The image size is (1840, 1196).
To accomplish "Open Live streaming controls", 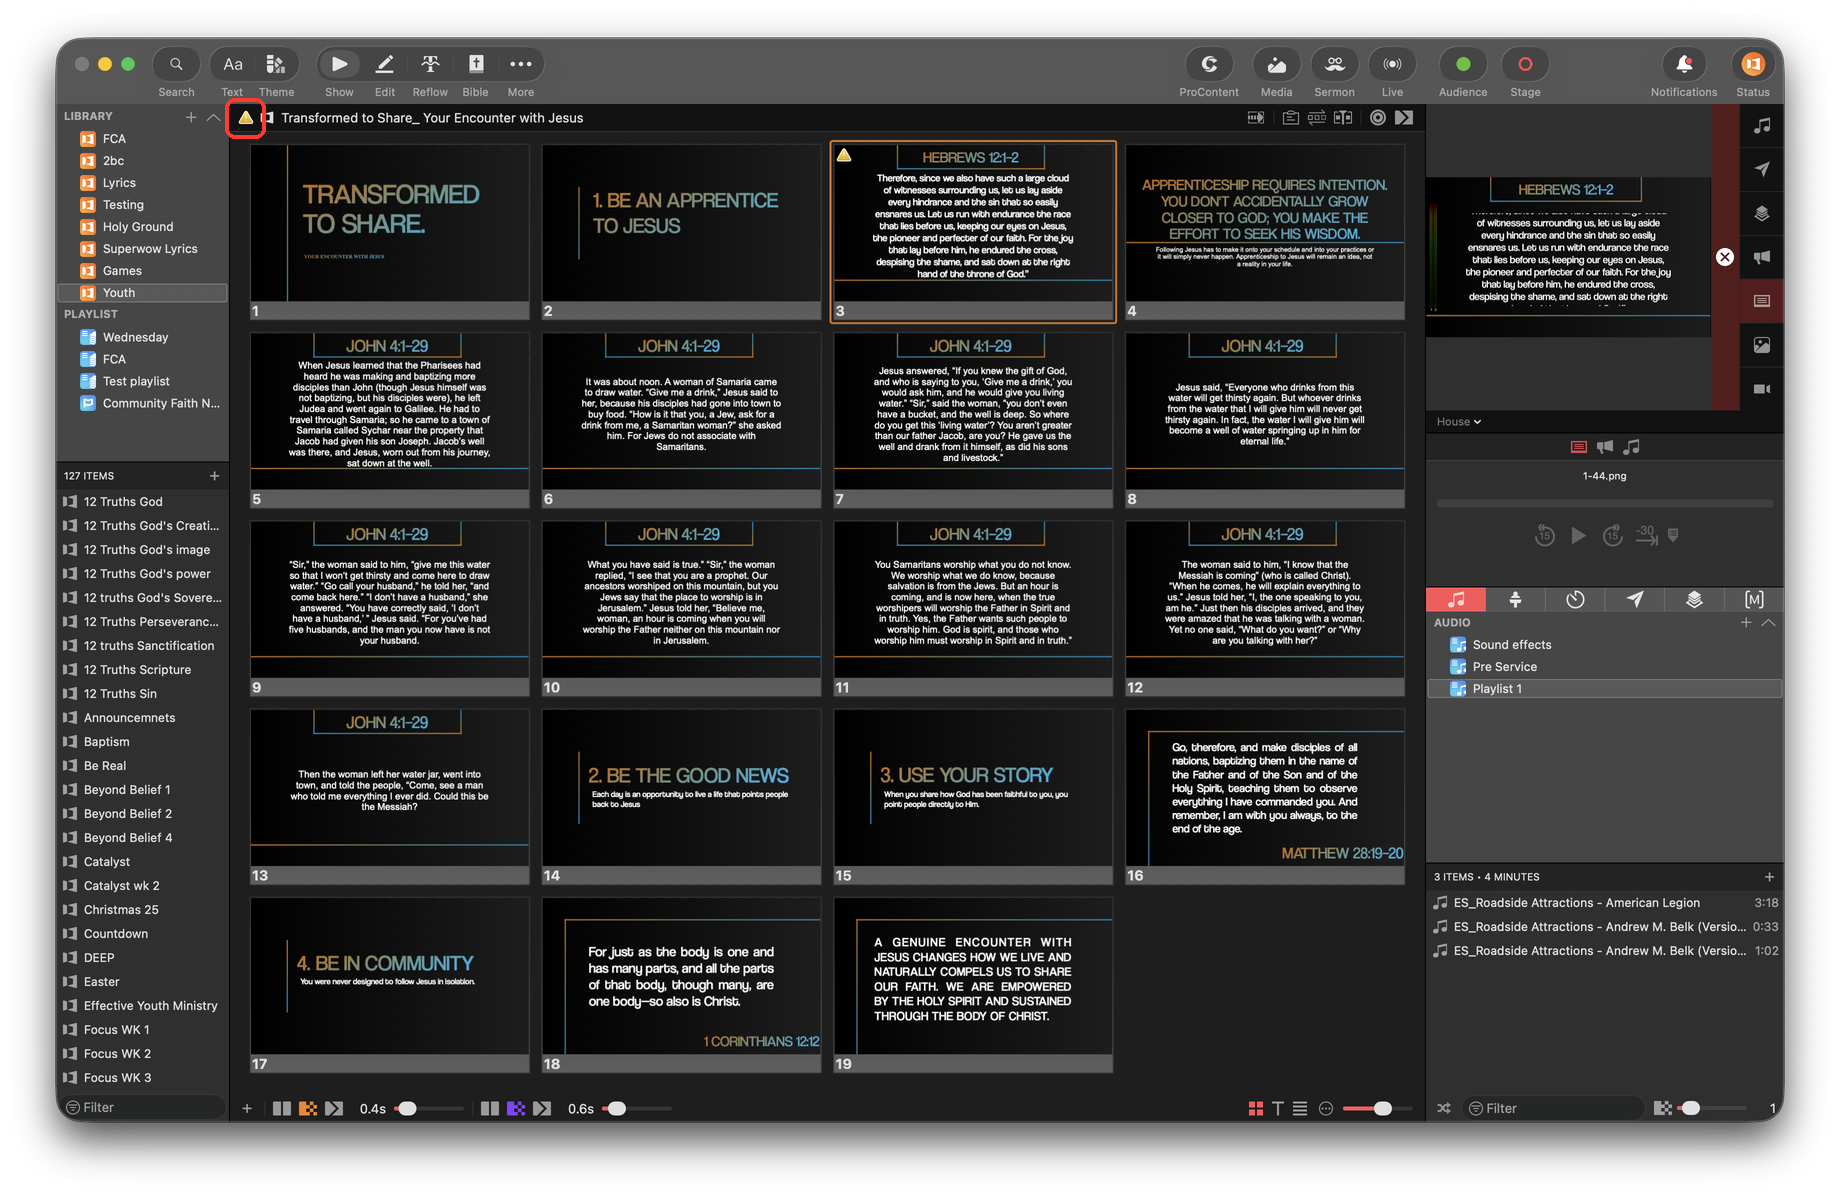I will (x=1392, y=64).
